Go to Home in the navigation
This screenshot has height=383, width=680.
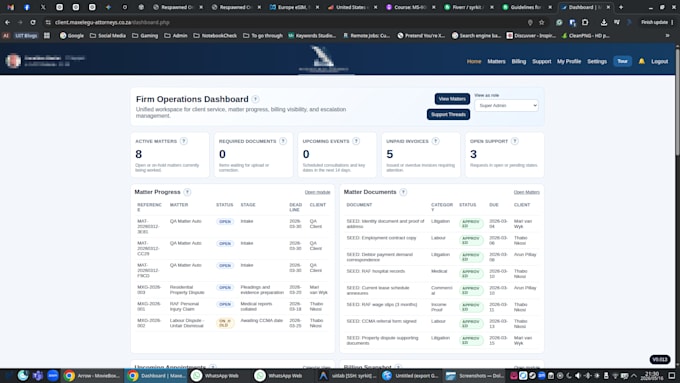pos(474,62)
